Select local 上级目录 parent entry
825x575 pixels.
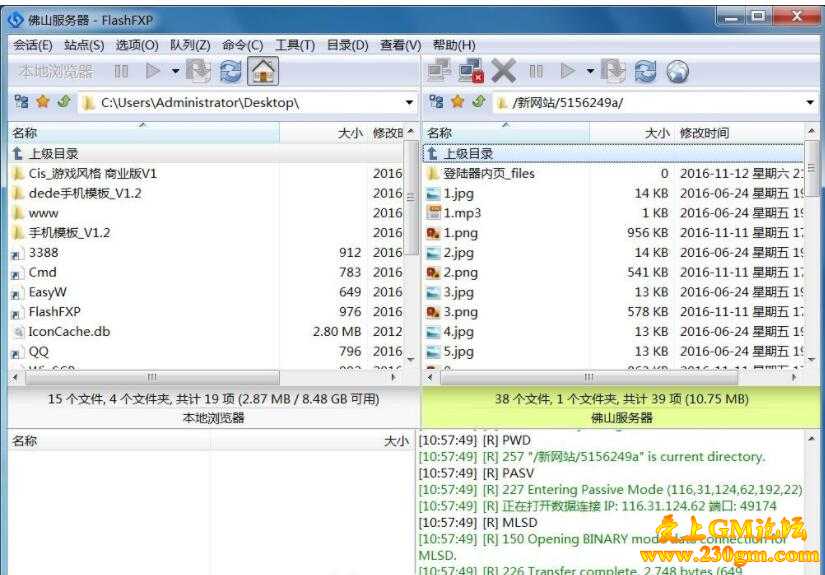click(206, 154)
